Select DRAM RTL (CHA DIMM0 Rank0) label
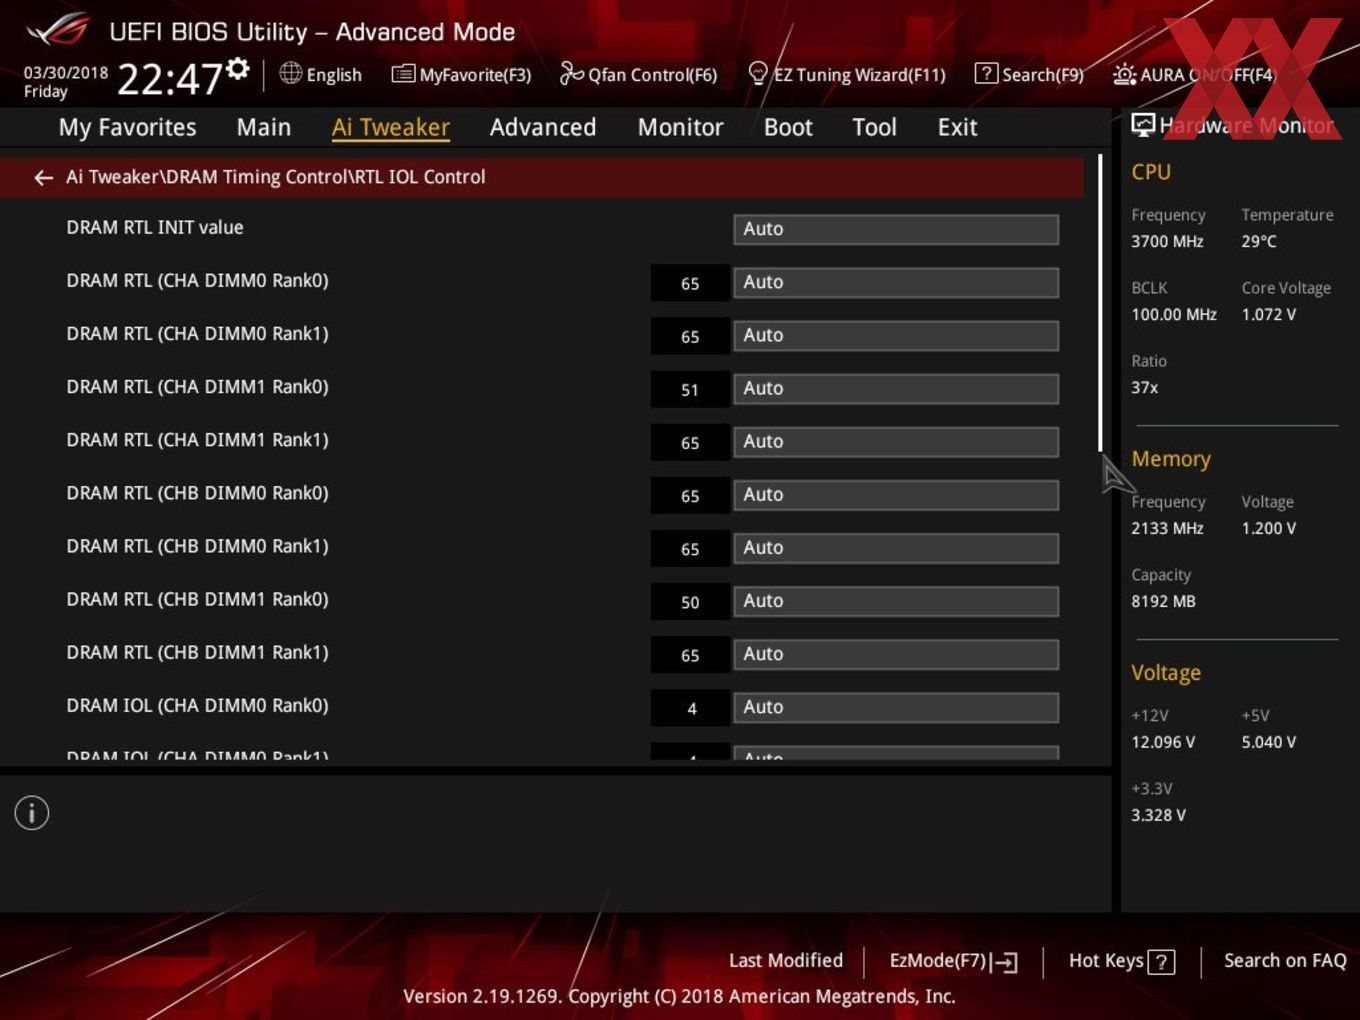1360x1020 pixels. (197, 280)
